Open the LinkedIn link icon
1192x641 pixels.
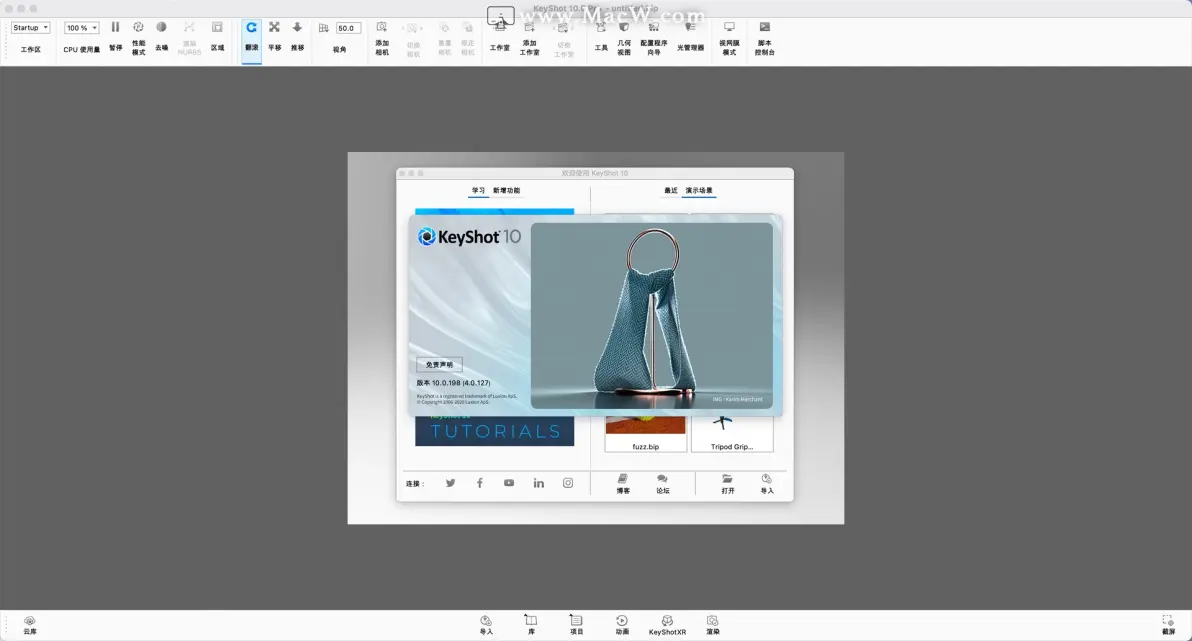pyautogui.click(x=538, y=483)
